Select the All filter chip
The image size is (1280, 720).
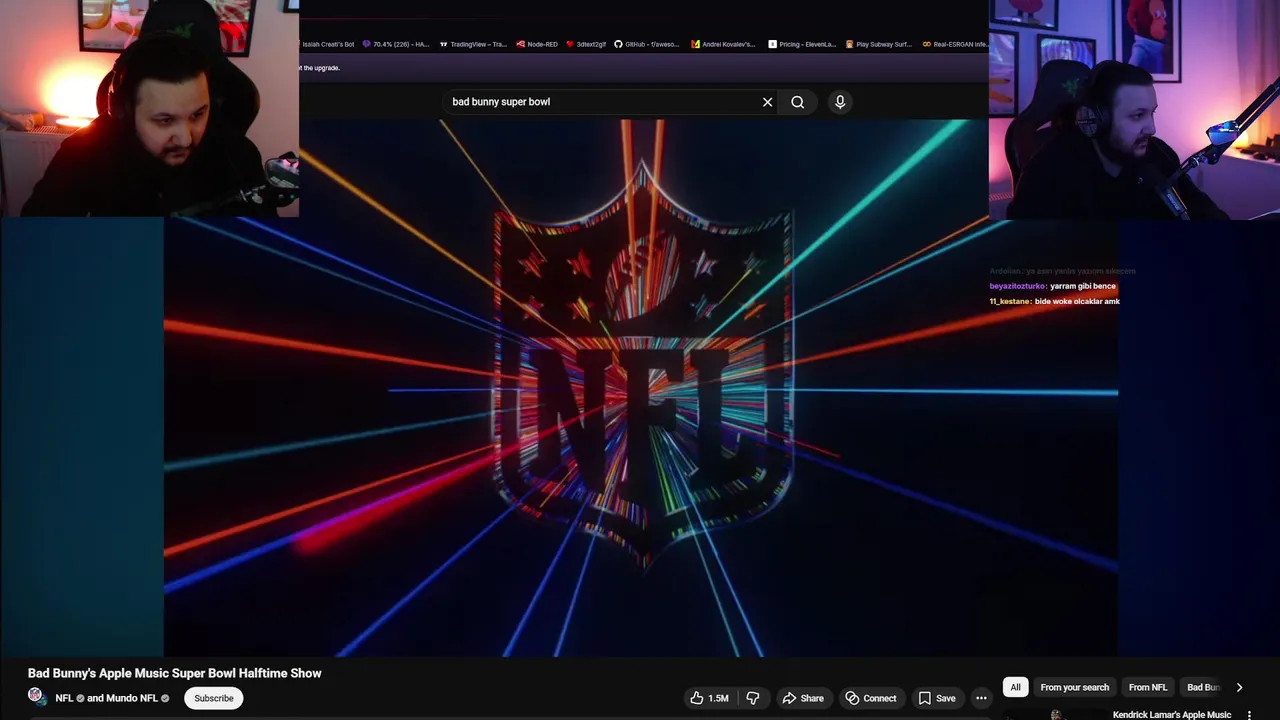click(x=1015, y=687)
